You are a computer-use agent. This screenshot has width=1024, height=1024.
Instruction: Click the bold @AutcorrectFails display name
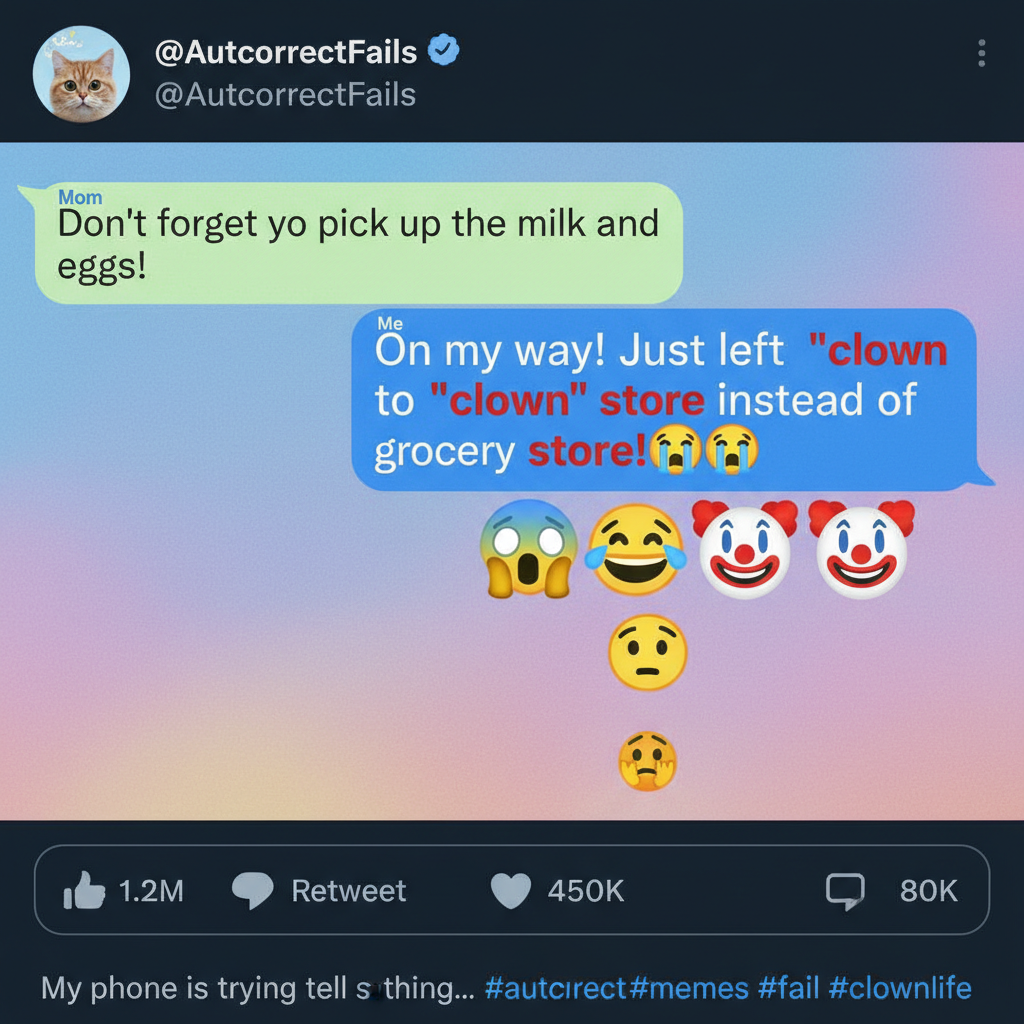(x=286, y=51)
